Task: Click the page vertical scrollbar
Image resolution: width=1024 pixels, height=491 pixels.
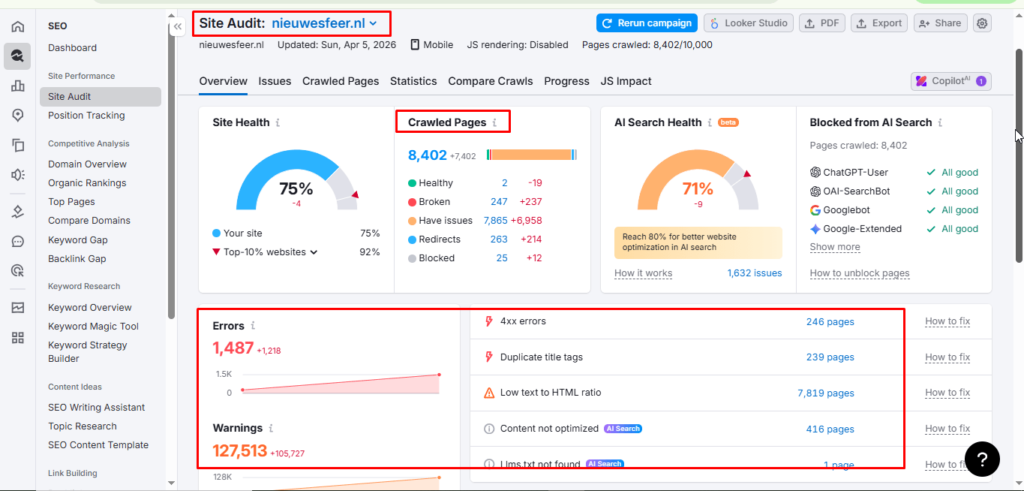Action: pyautogui.click(x=1019, y=155)
